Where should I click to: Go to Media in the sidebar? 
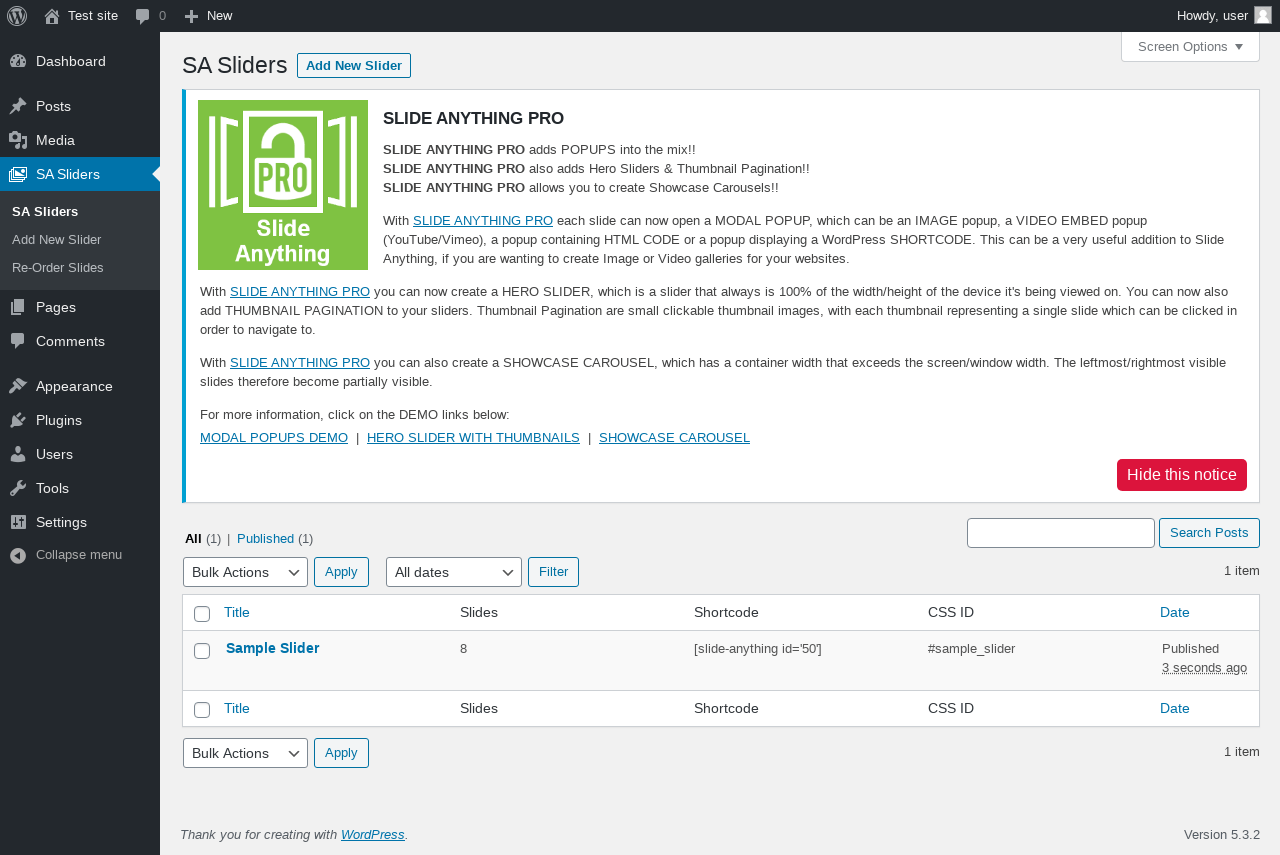click(55, 140)
